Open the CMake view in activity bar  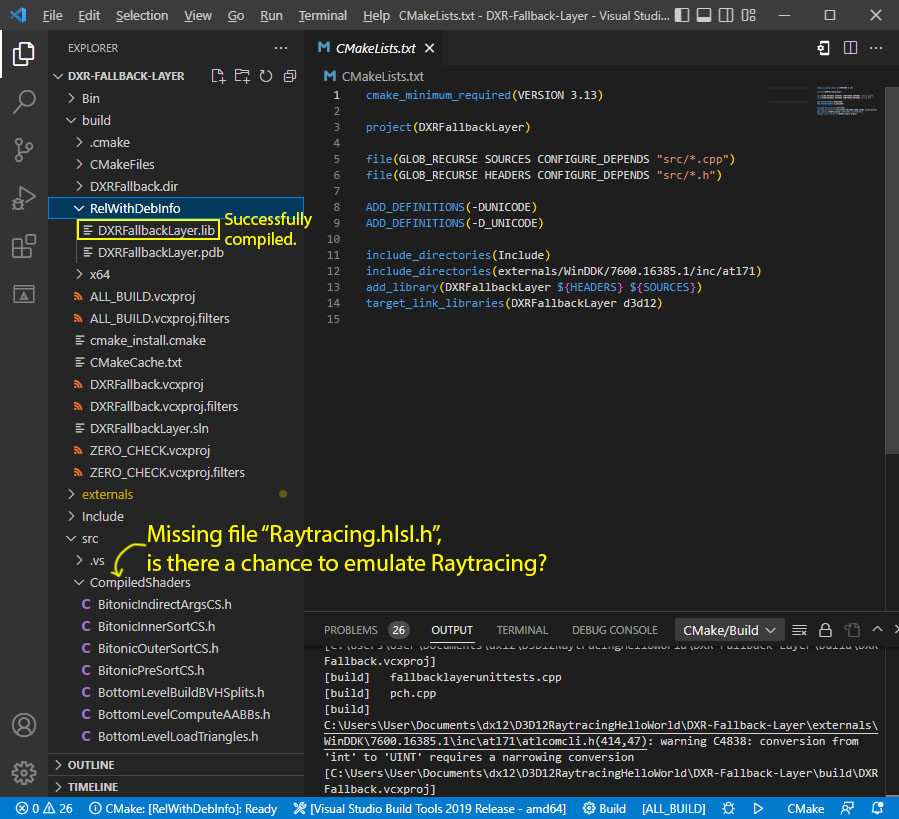click(x=24, y=294)
